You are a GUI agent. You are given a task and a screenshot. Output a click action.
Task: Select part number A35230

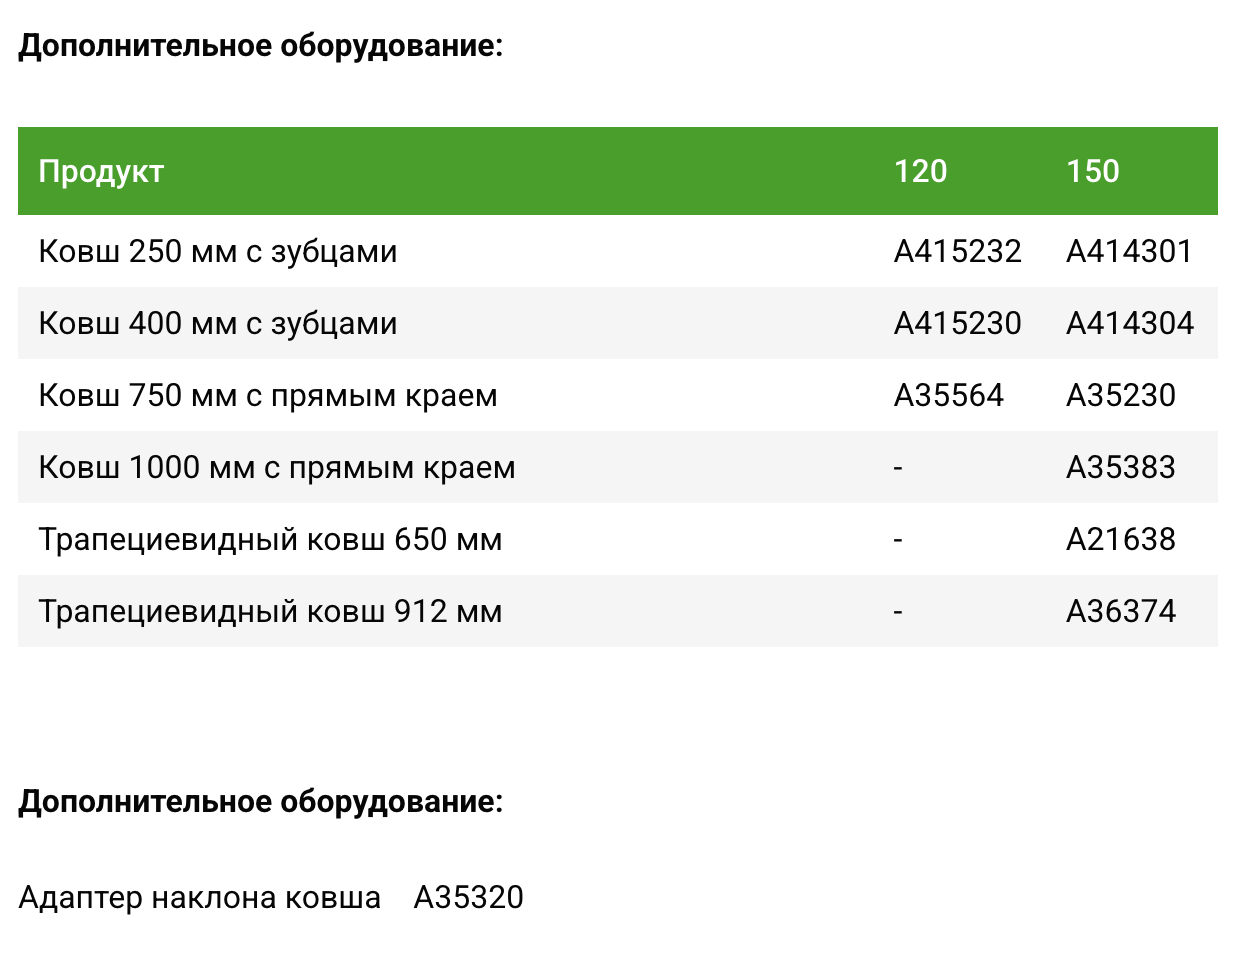(x=1120, y=395)
